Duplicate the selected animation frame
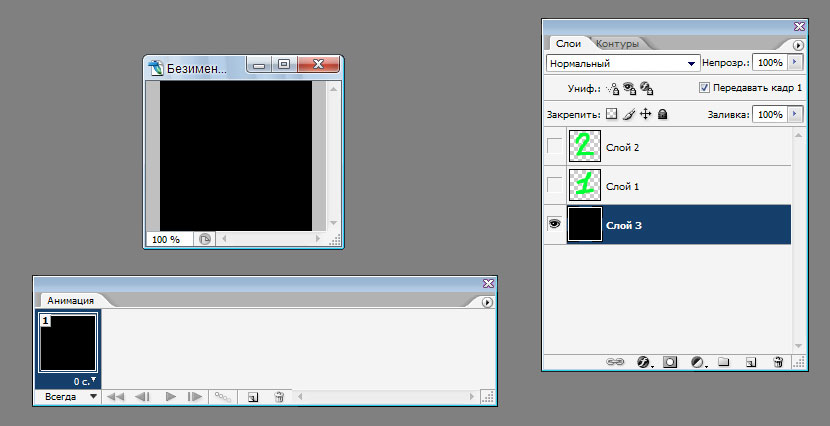830x426 pixels. coord(253,397)
